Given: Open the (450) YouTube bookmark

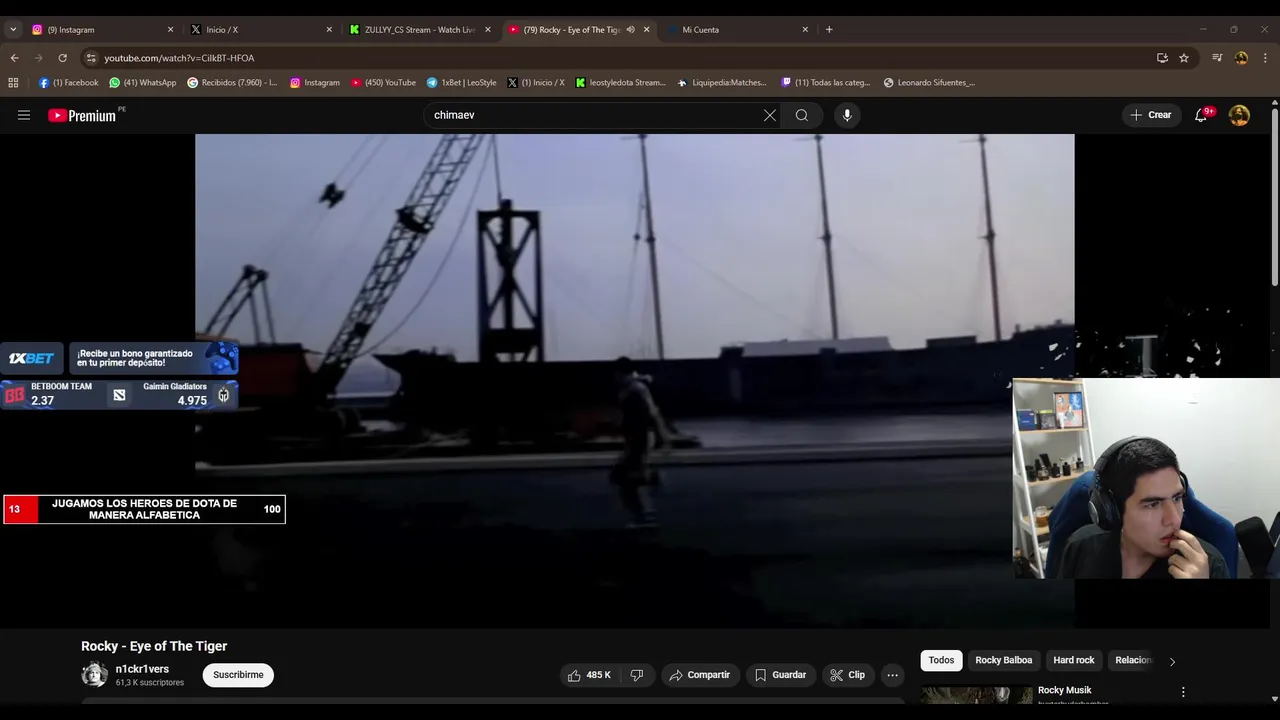Looking at the screenshot, I should [383, 83].
